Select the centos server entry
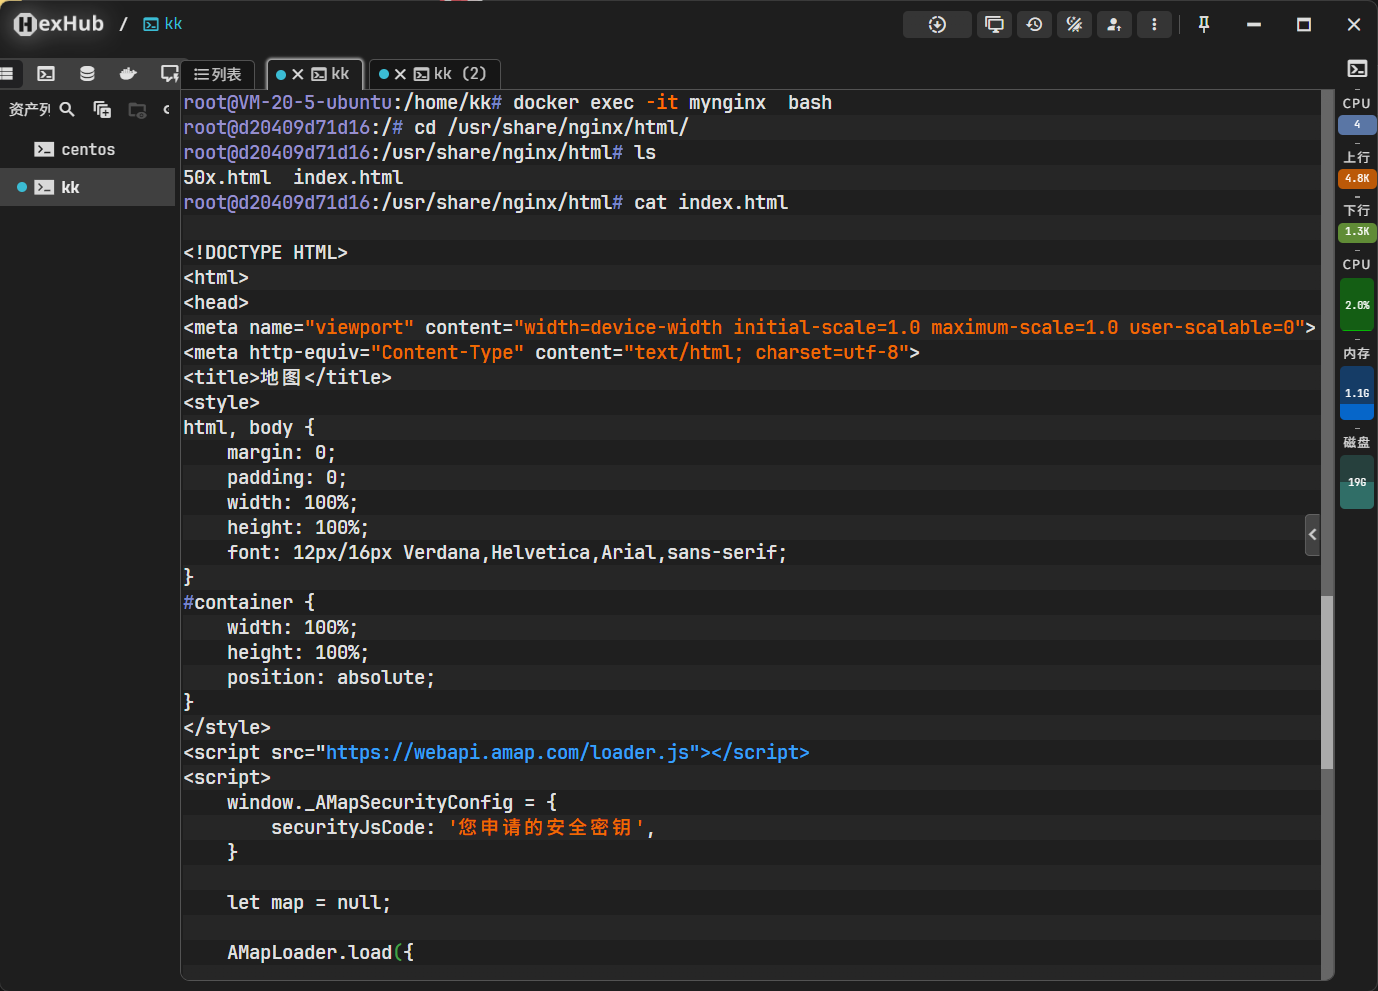 pos(87,149)
